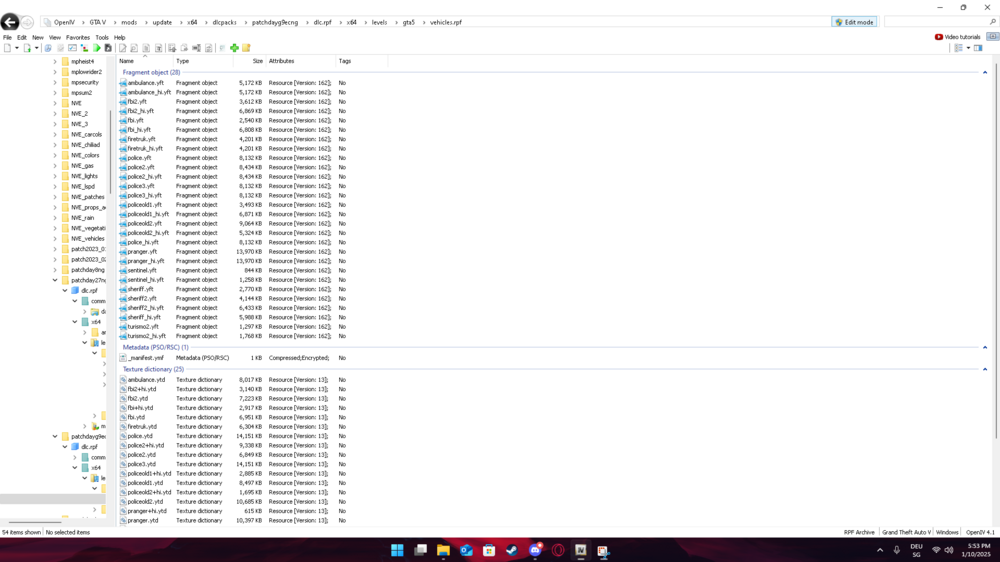Image resolution: width=1000 pixels, height=562 pixels.
Task: Open Discord from the taskbar
Action: (535, 550)
